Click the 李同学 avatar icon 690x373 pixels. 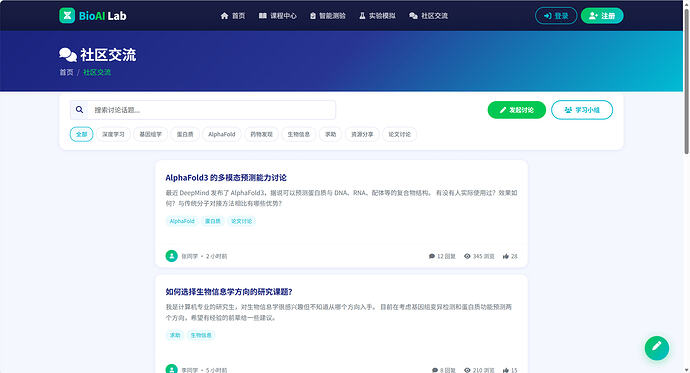[172, 369]
